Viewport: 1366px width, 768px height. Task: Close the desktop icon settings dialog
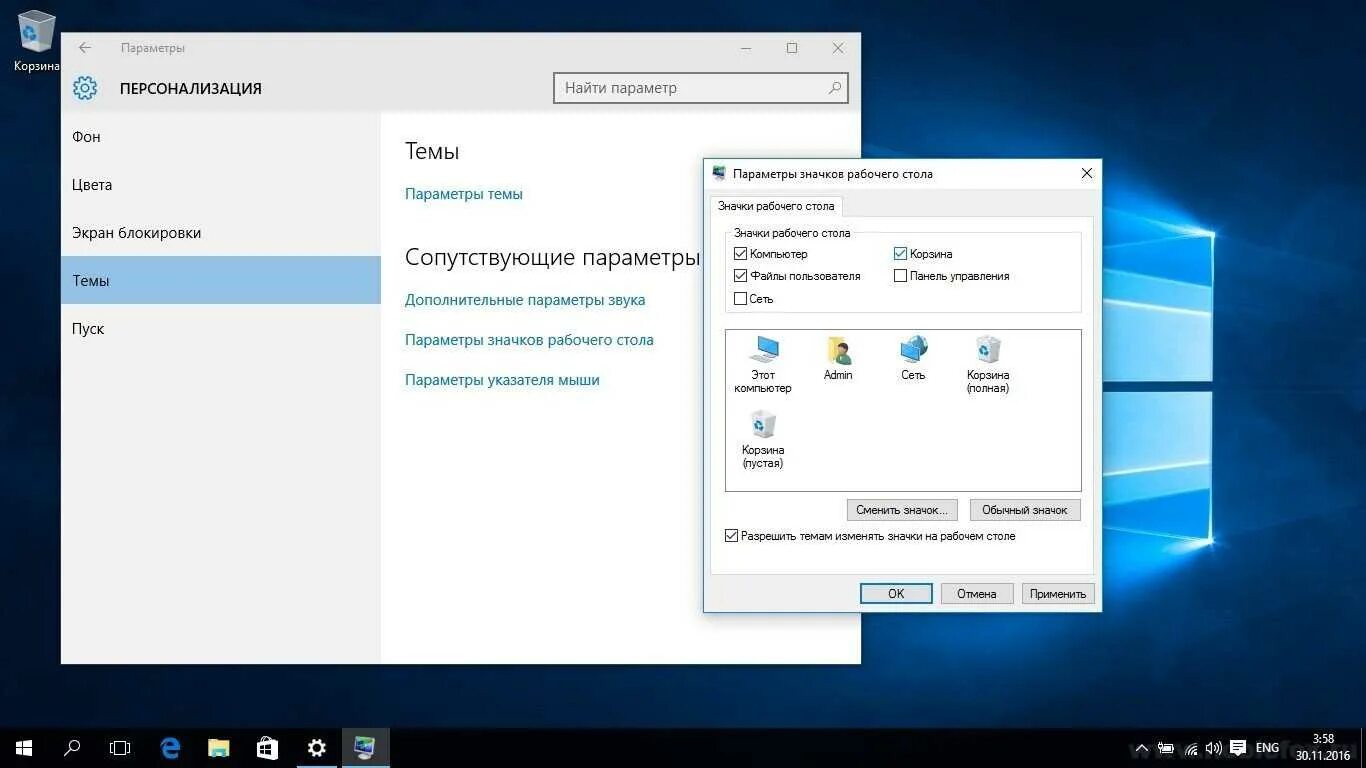coord(1087,173)
